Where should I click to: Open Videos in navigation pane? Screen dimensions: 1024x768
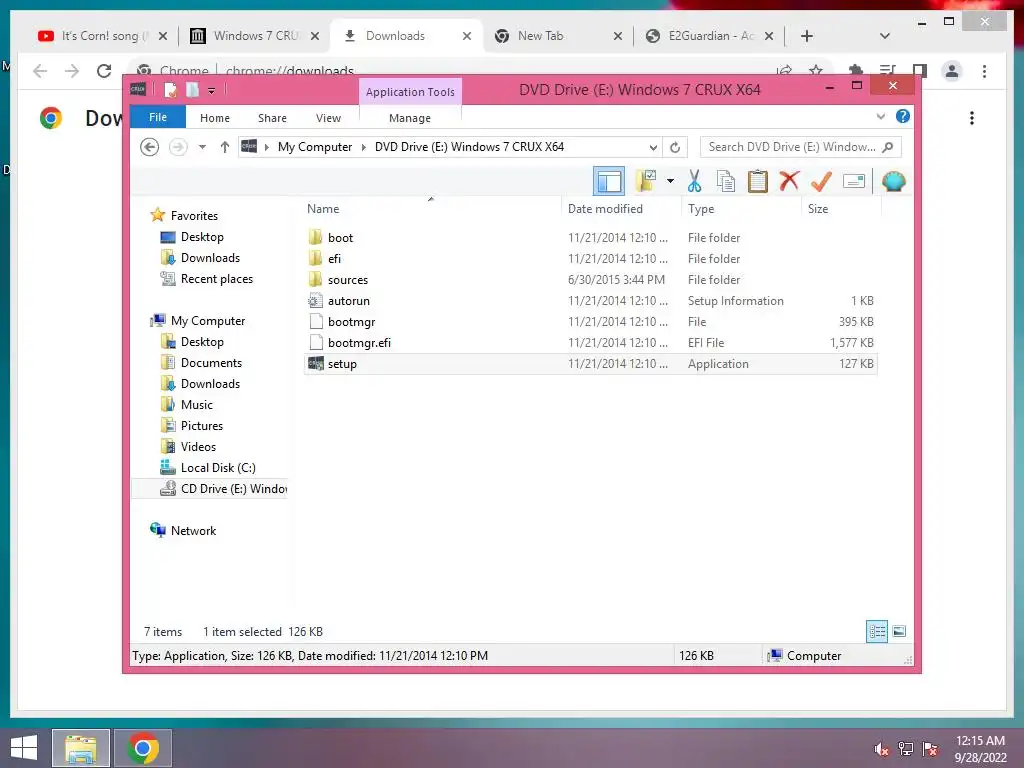coord(198,447)
